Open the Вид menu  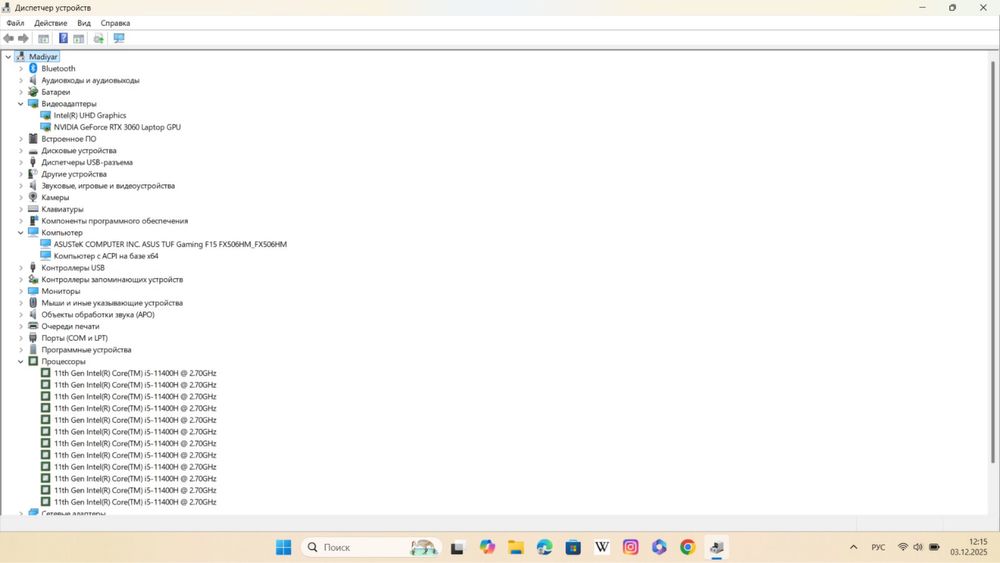pos(84,23)
